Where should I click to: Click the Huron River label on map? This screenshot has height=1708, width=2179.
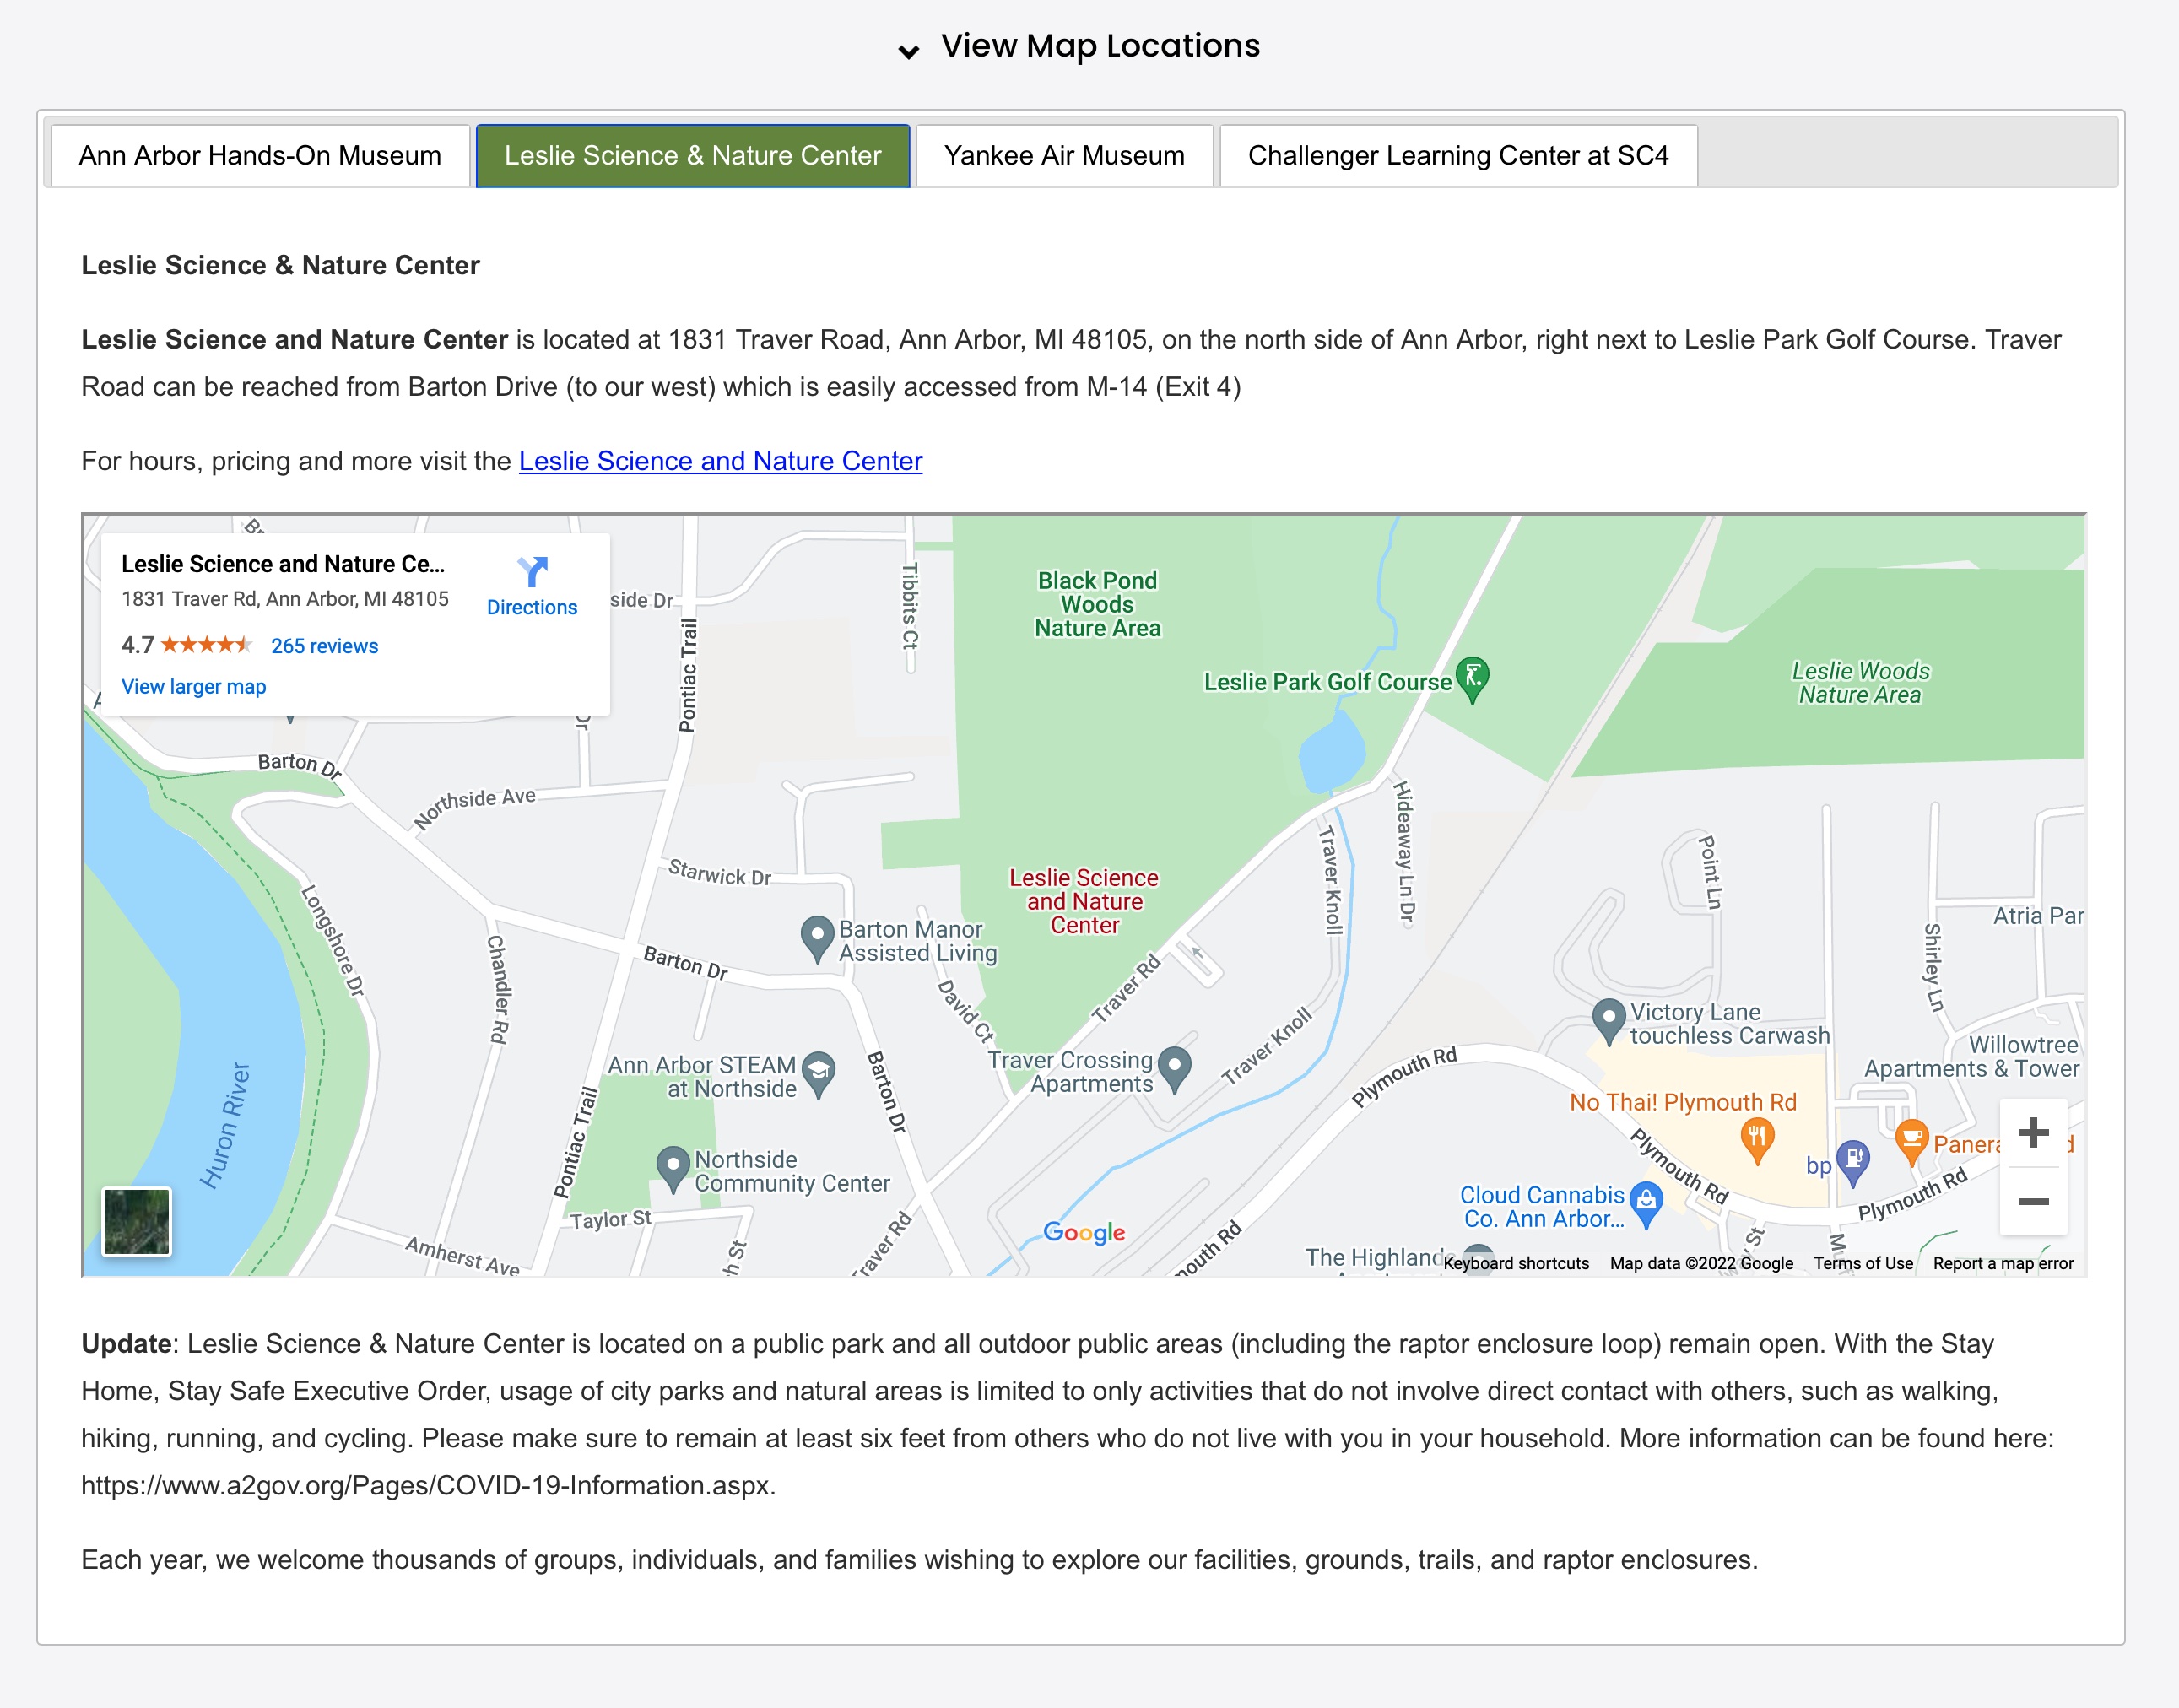pyautogui.click(x=225, y=1125)
